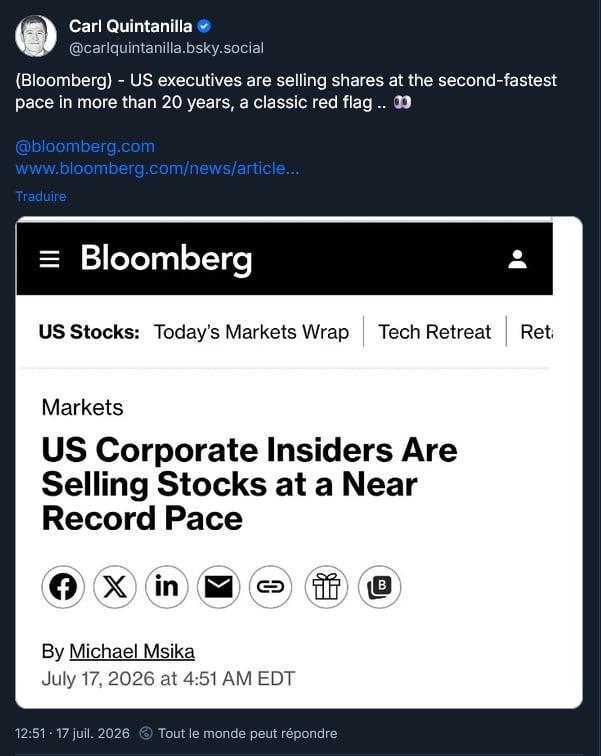The width and height of the screenshot is (601, 756).
Task: Gift this article with gift icon
Action: pos(326,587)
